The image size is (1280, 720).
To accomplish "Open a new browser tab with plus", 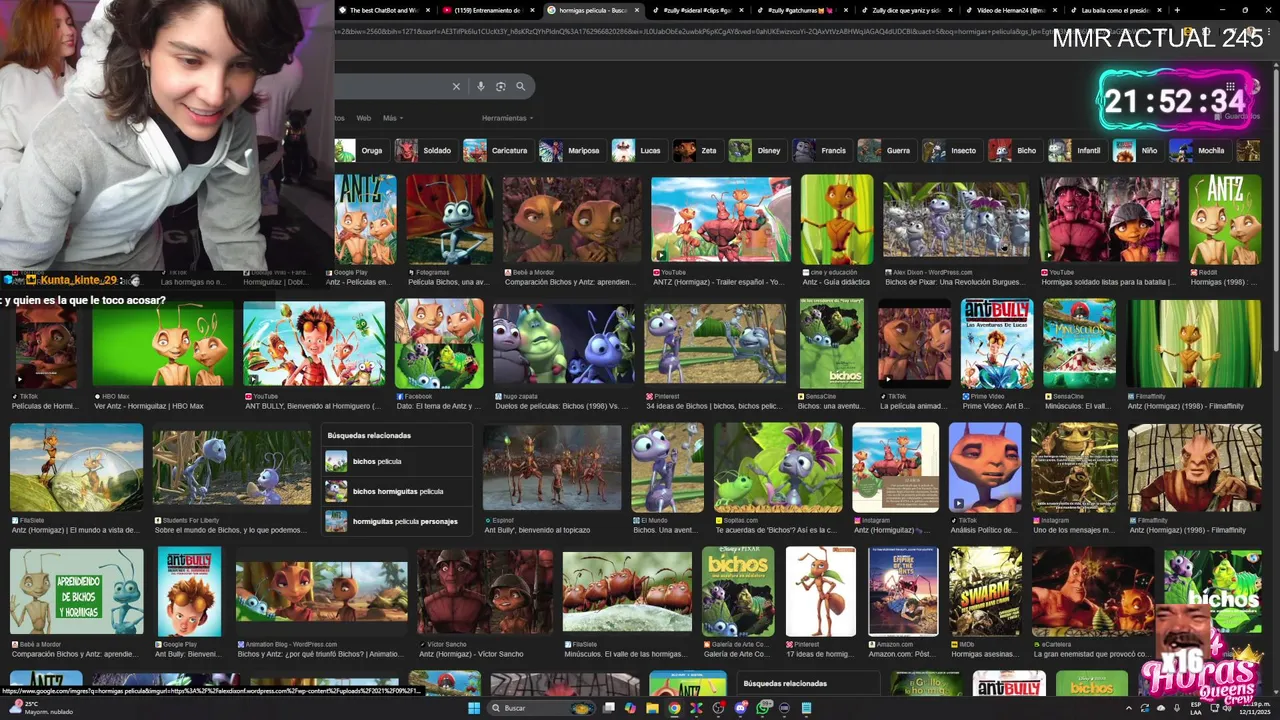I will coord(1177,10).
